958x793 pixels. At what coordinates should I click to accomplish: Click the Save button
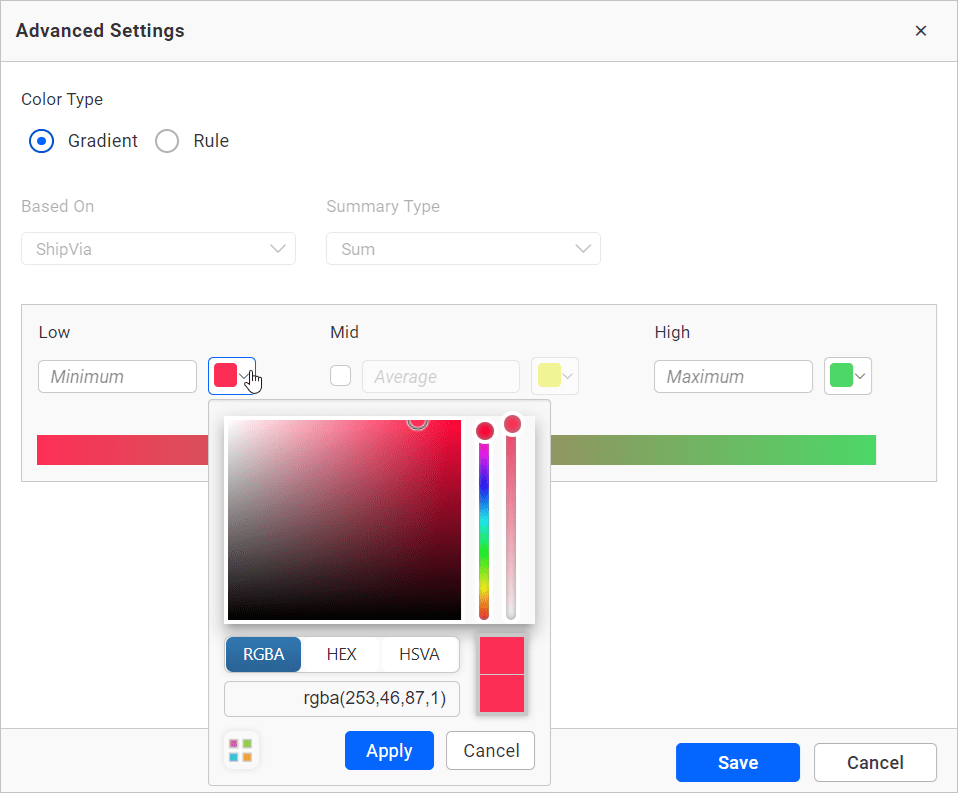click(737, 763)
